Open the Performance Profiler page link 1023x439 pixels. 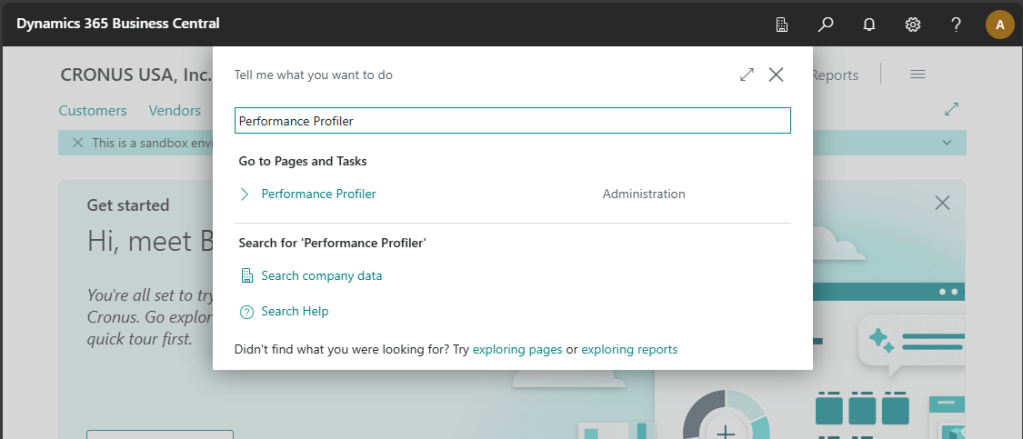coord(318,194)
